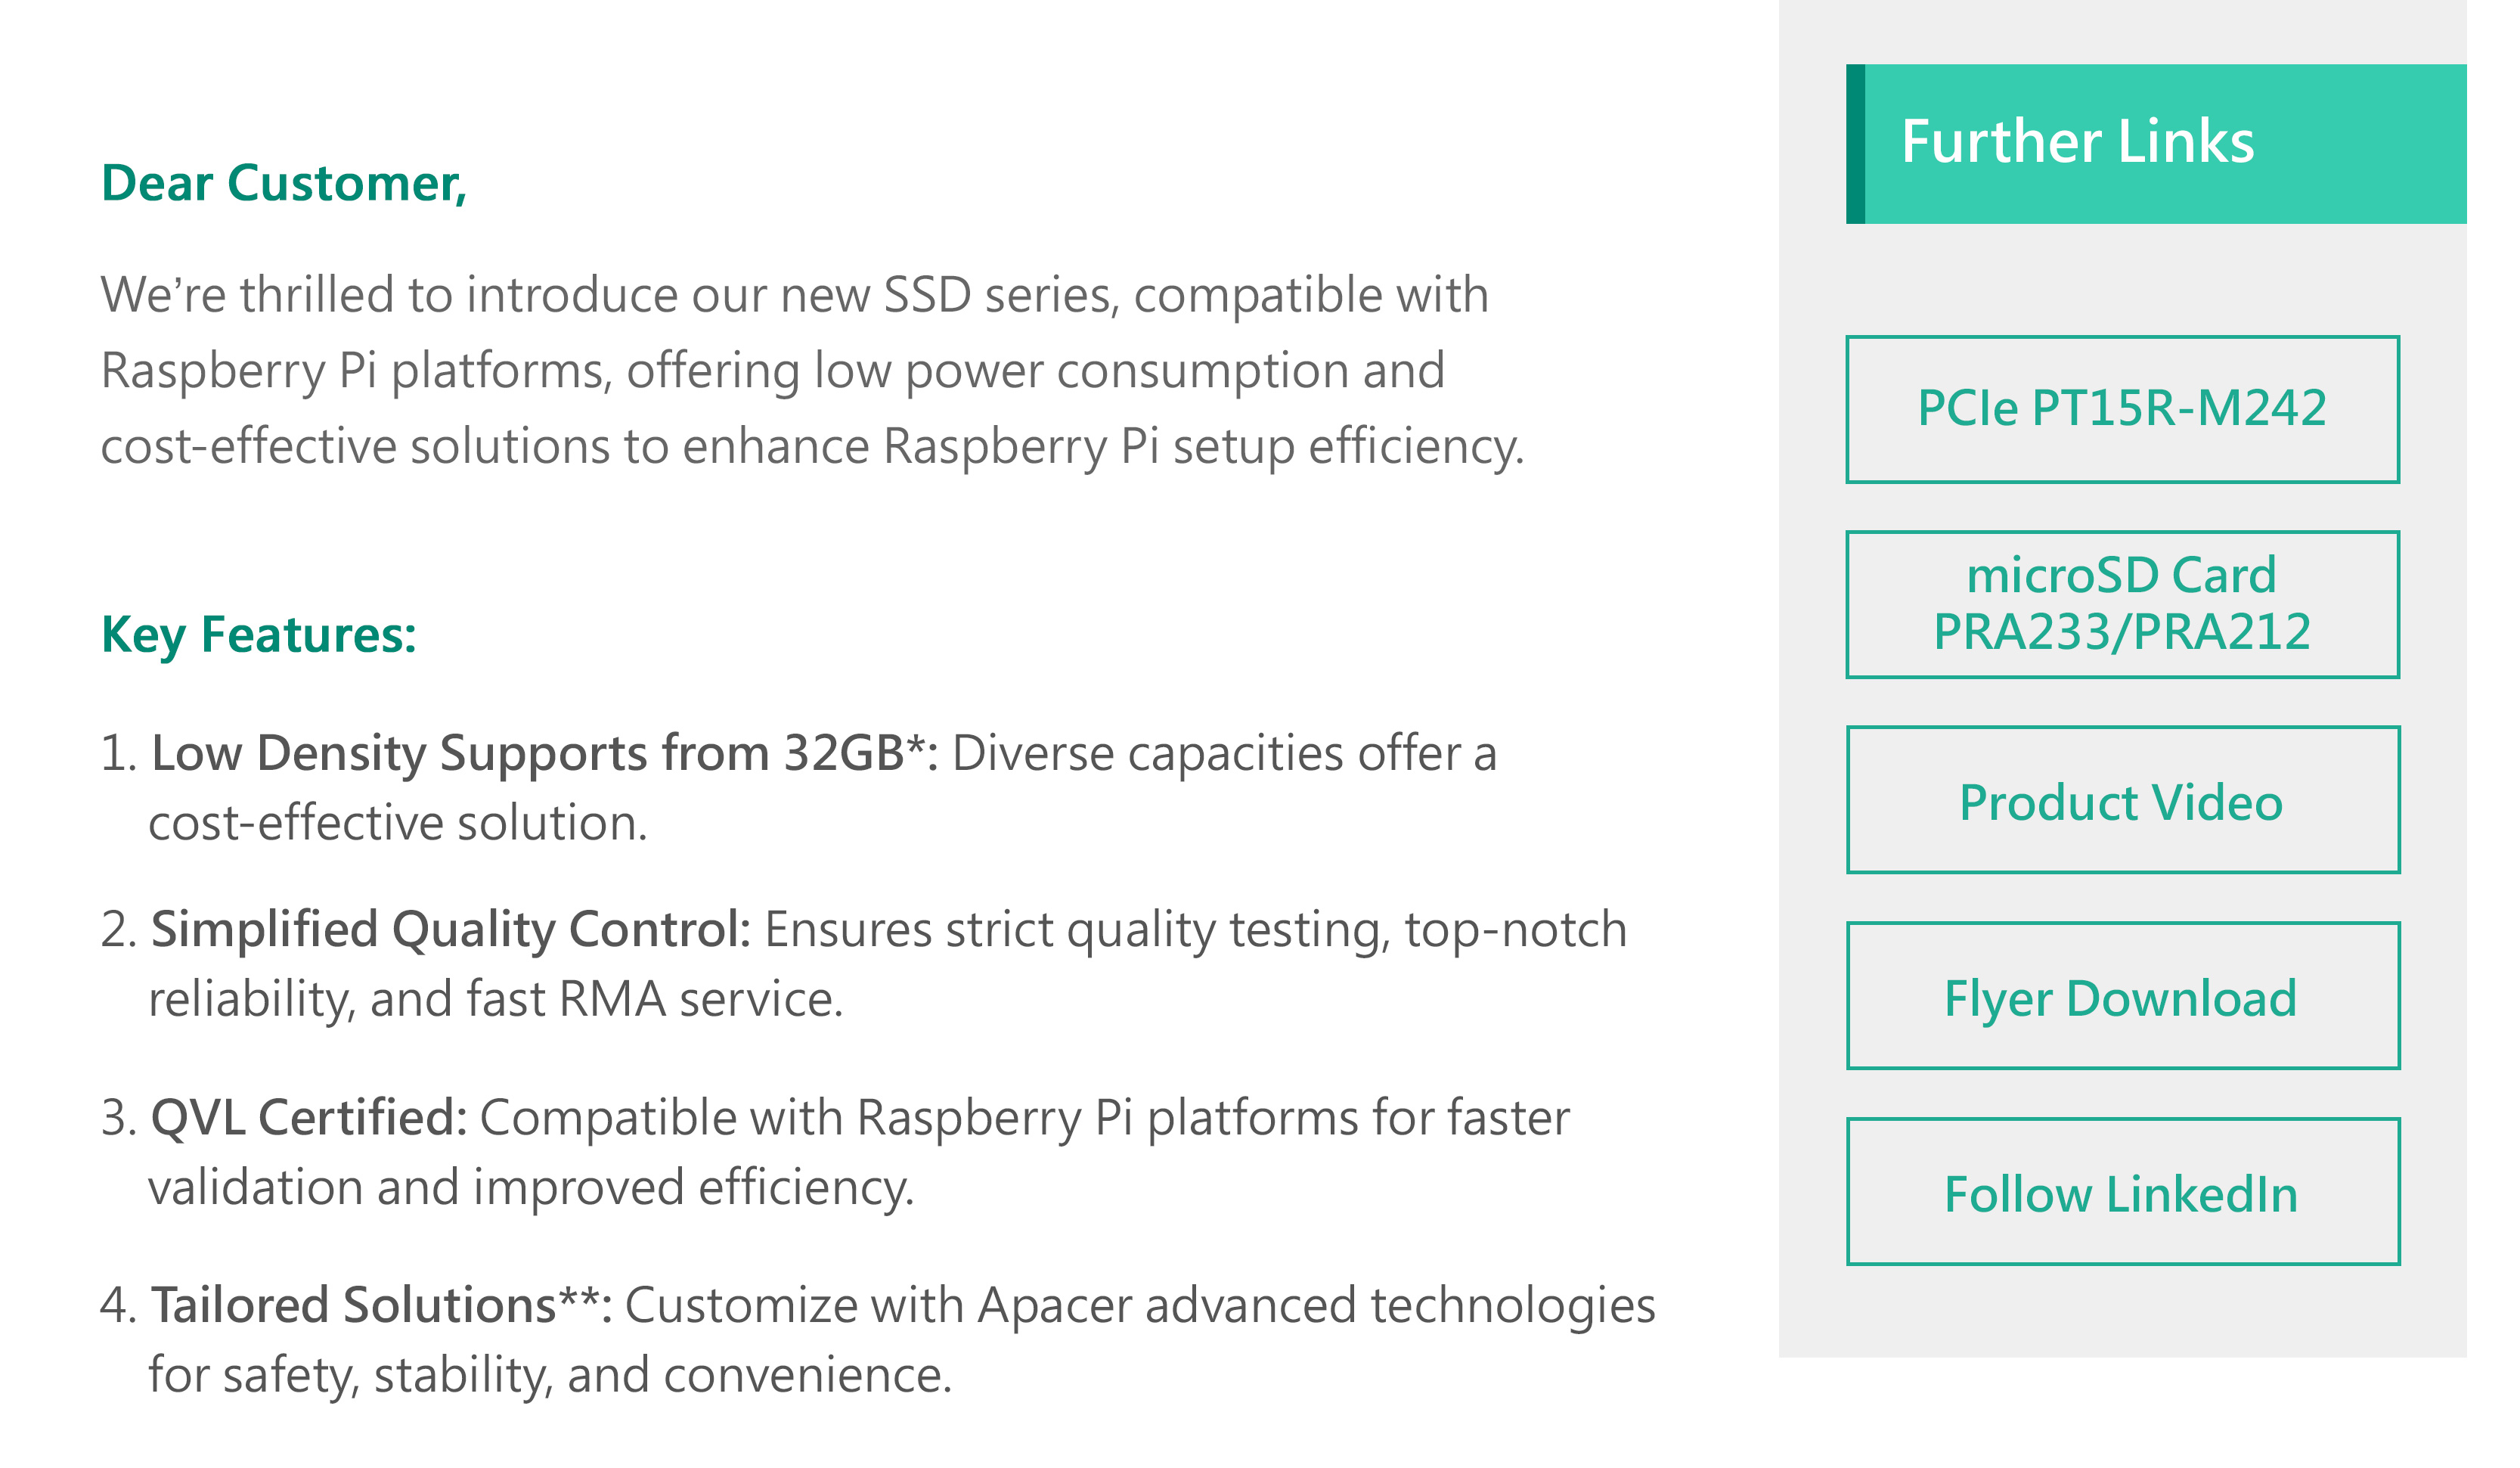Click 'validation and improved efficiency' text line
2520x1468 pixels.
tap(530, 1188)
